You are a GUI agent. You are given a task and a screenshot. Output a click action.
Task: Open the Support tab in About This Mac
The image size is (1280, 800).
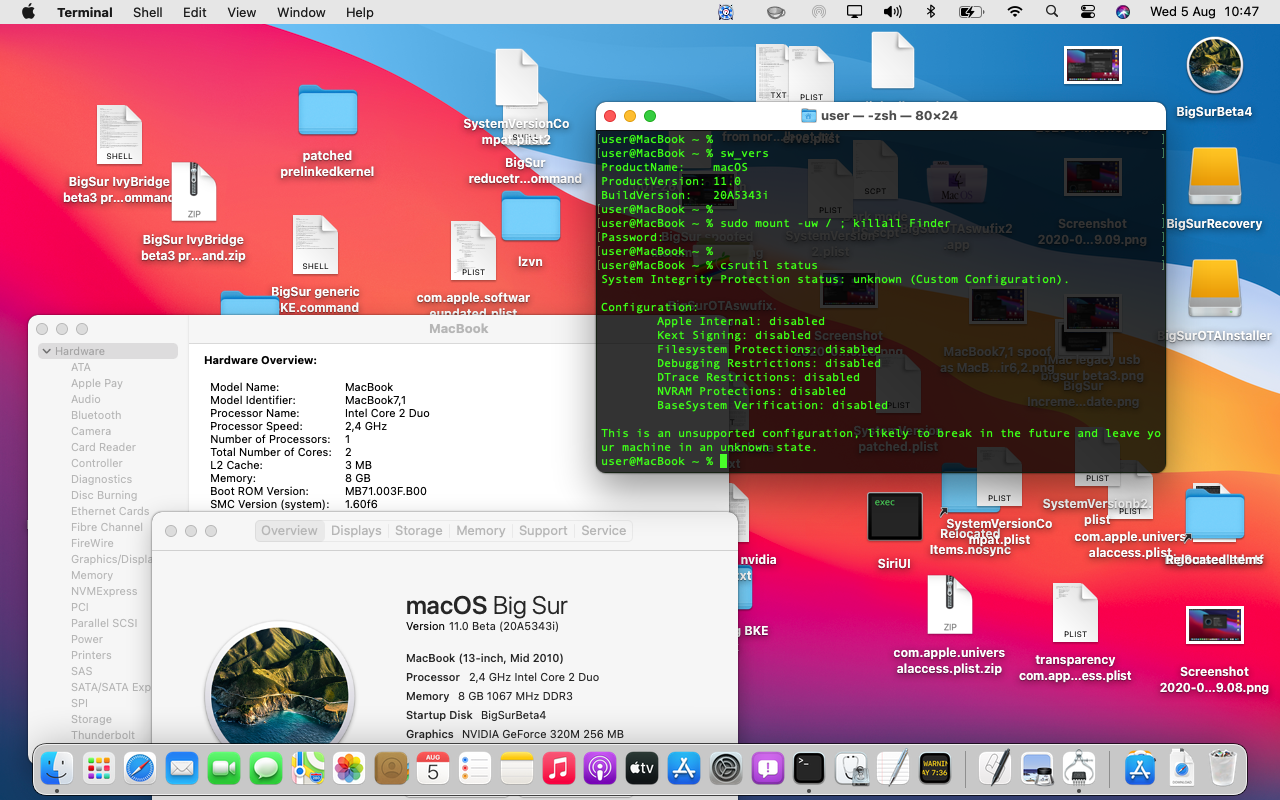(x=543, y=531)
